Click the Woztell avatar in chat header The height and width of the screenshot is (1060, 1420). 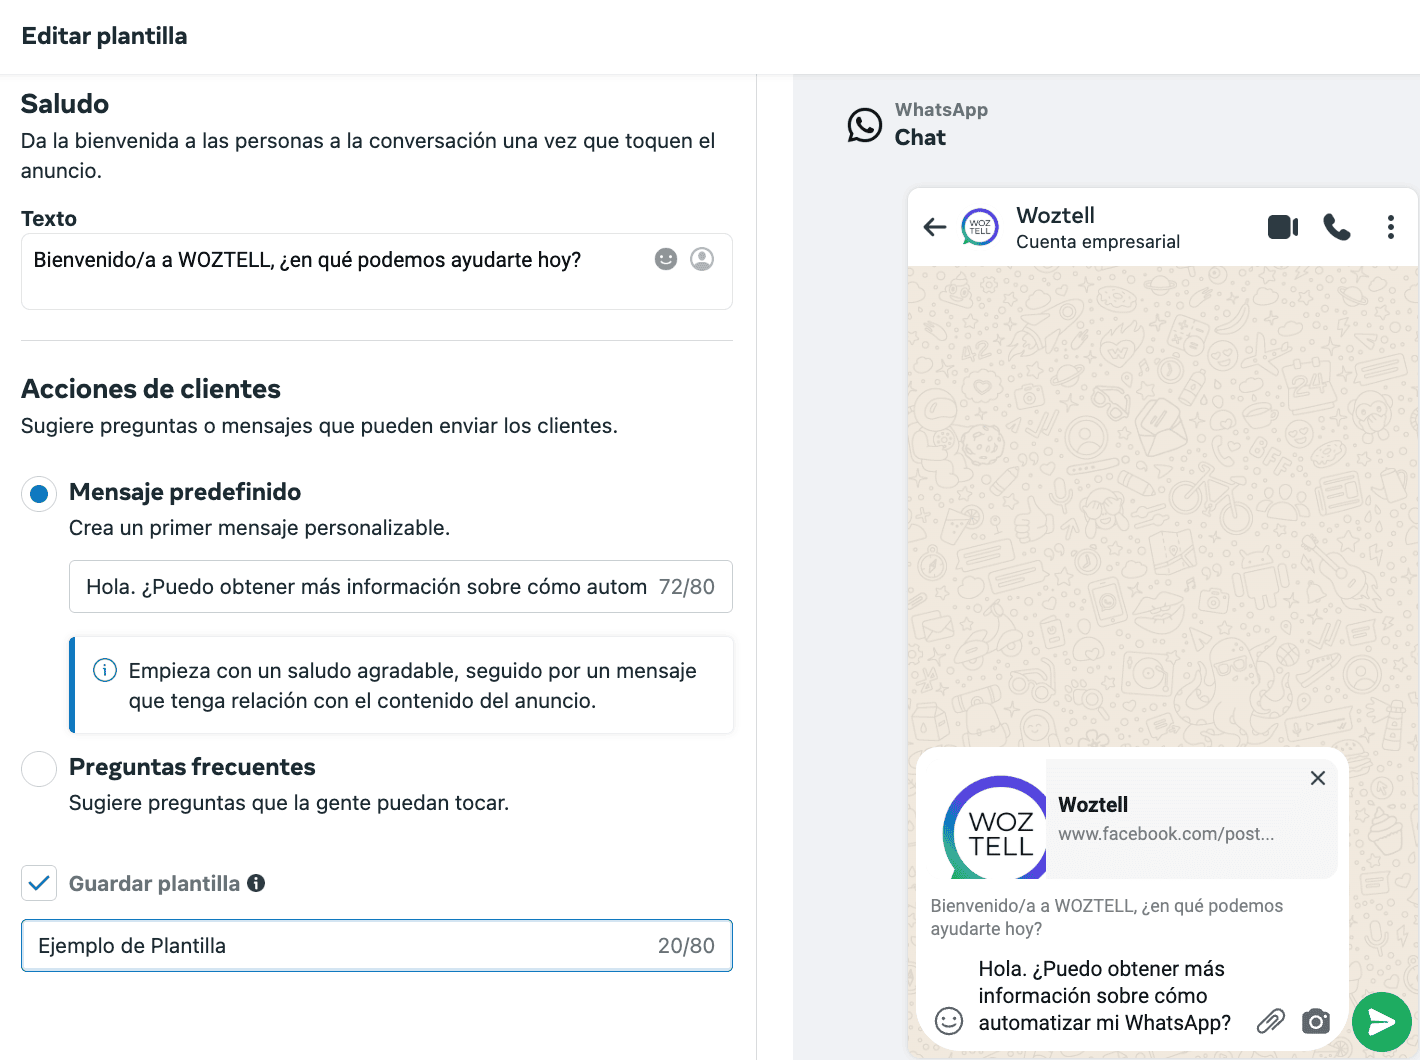(x=980, y=227)
